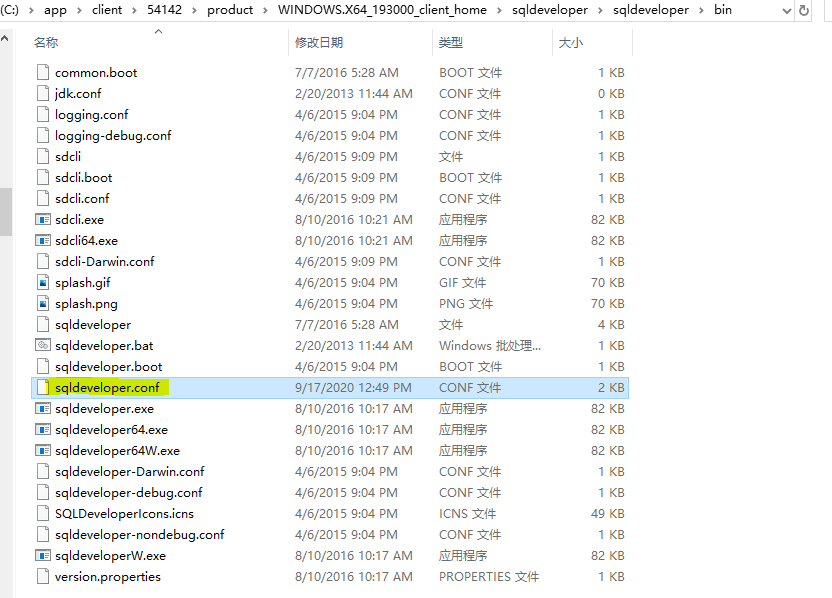The height and width of the screenshot is (598, 832).
Task: Select the version.properties file name
Action: tap(108, 577)
